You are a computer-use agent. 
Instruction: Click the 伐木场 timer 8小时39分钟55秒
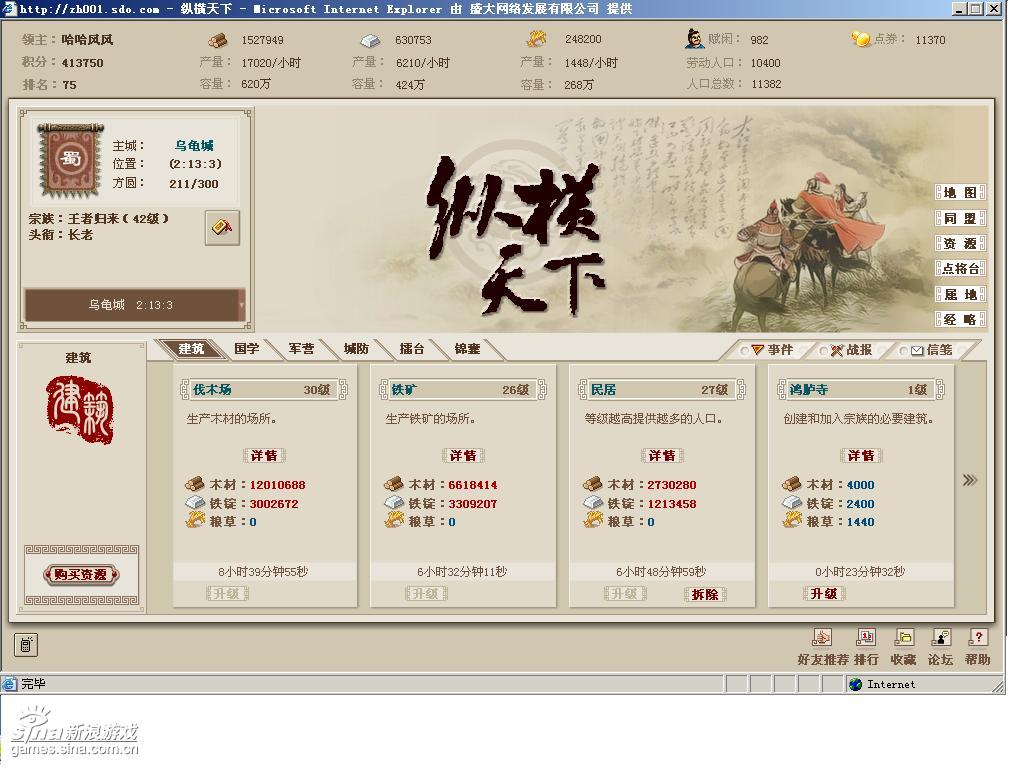(263, 572)
